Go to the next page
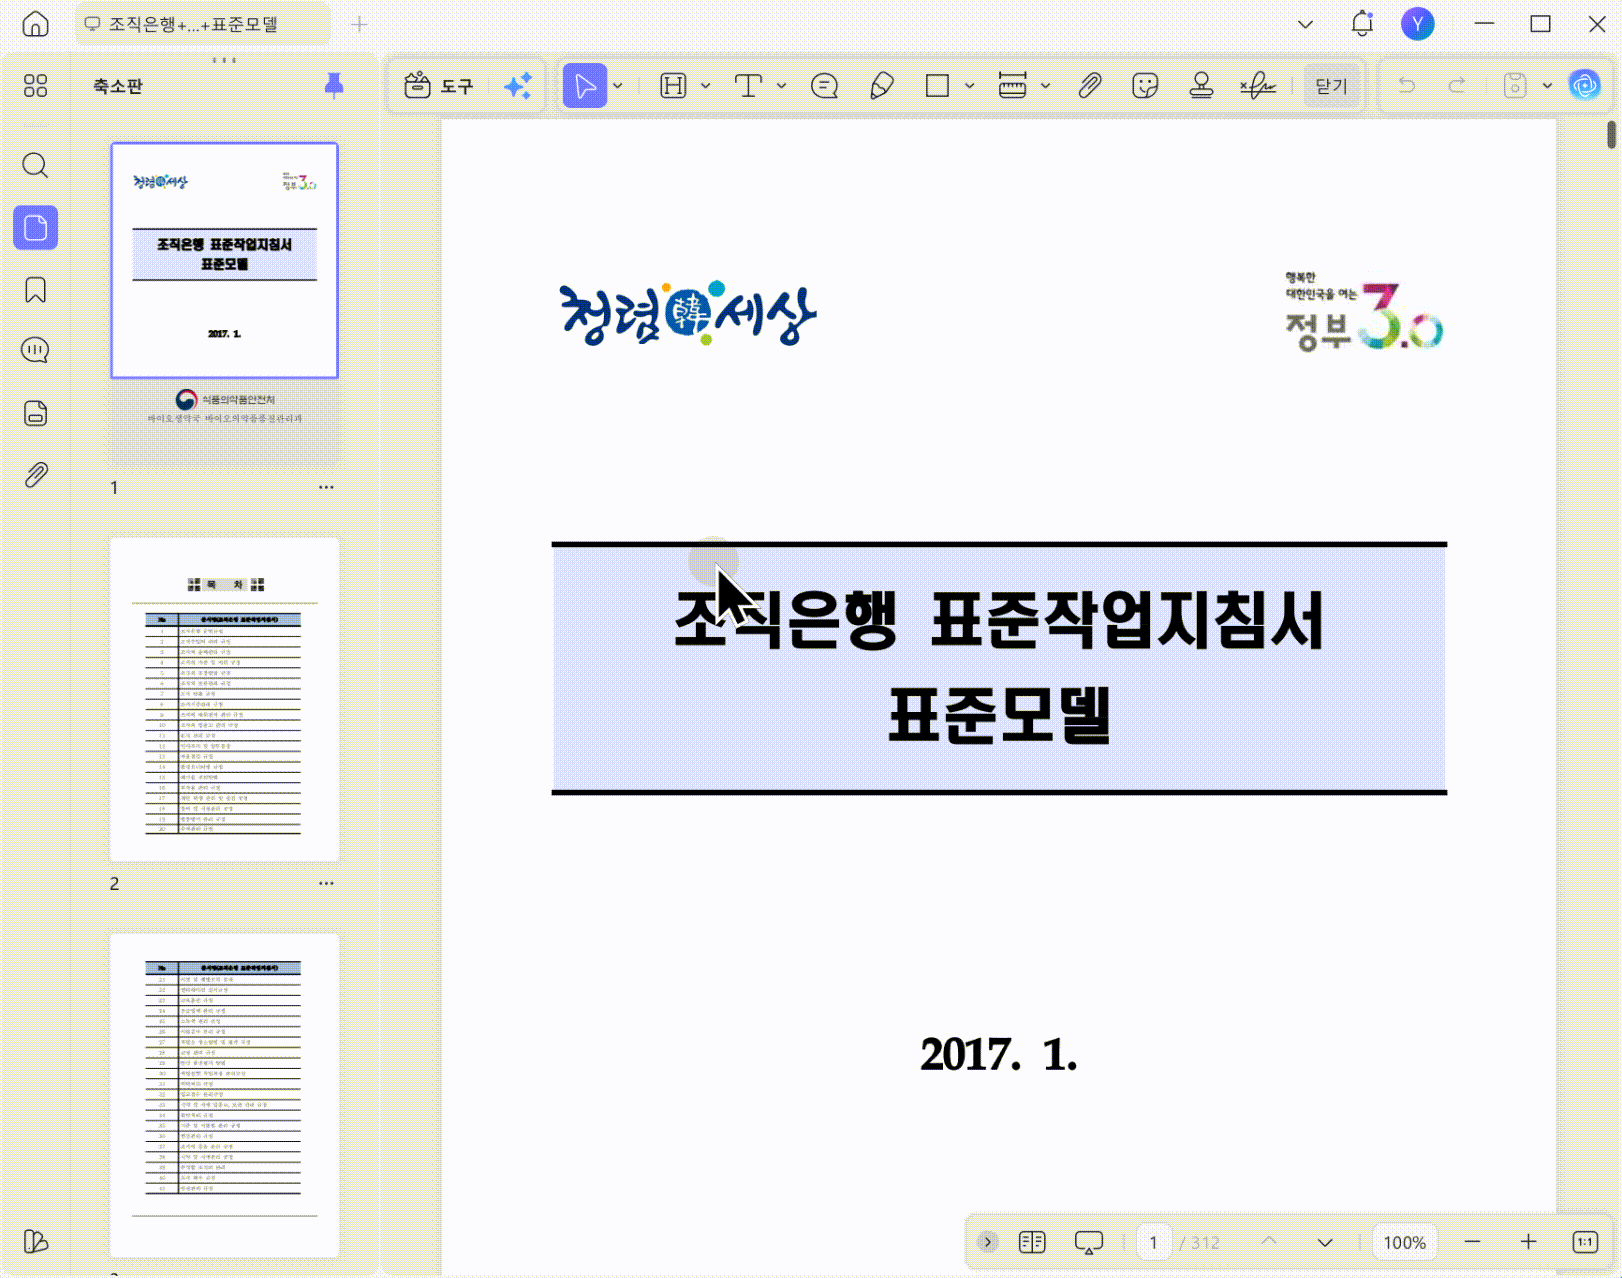The height and width of the screenshot is (1278, 1622). (1325, 1242)
